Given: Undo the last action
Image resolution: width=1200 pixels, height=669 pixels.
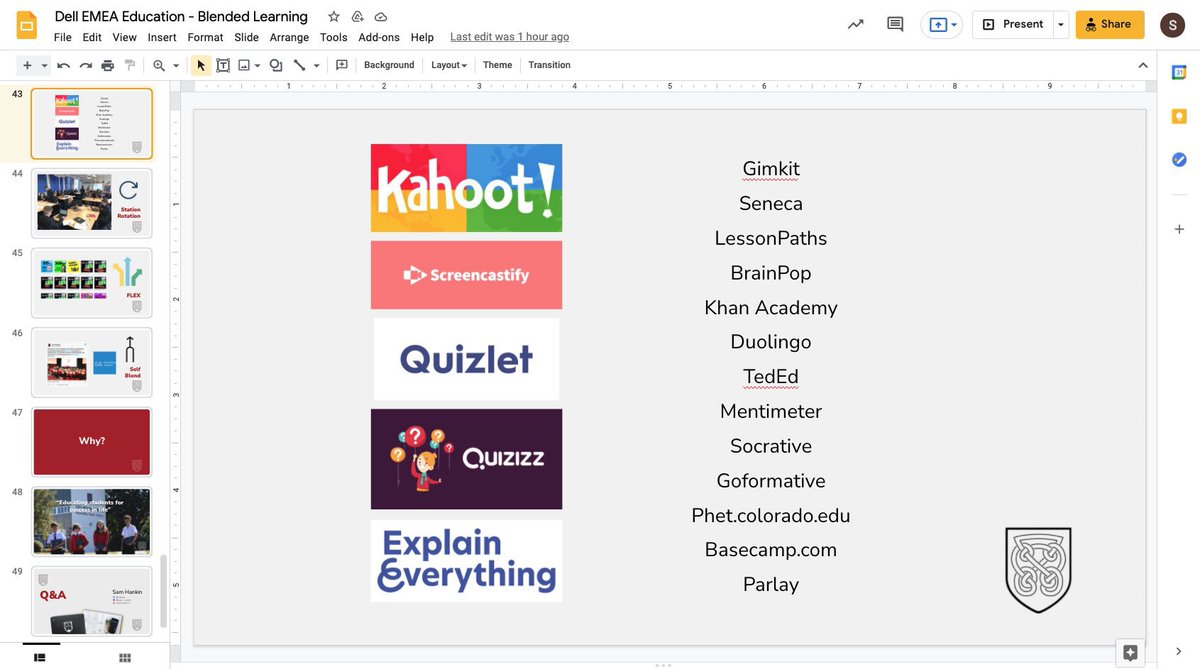Looking at the screenshot, I should click(63, 65).
